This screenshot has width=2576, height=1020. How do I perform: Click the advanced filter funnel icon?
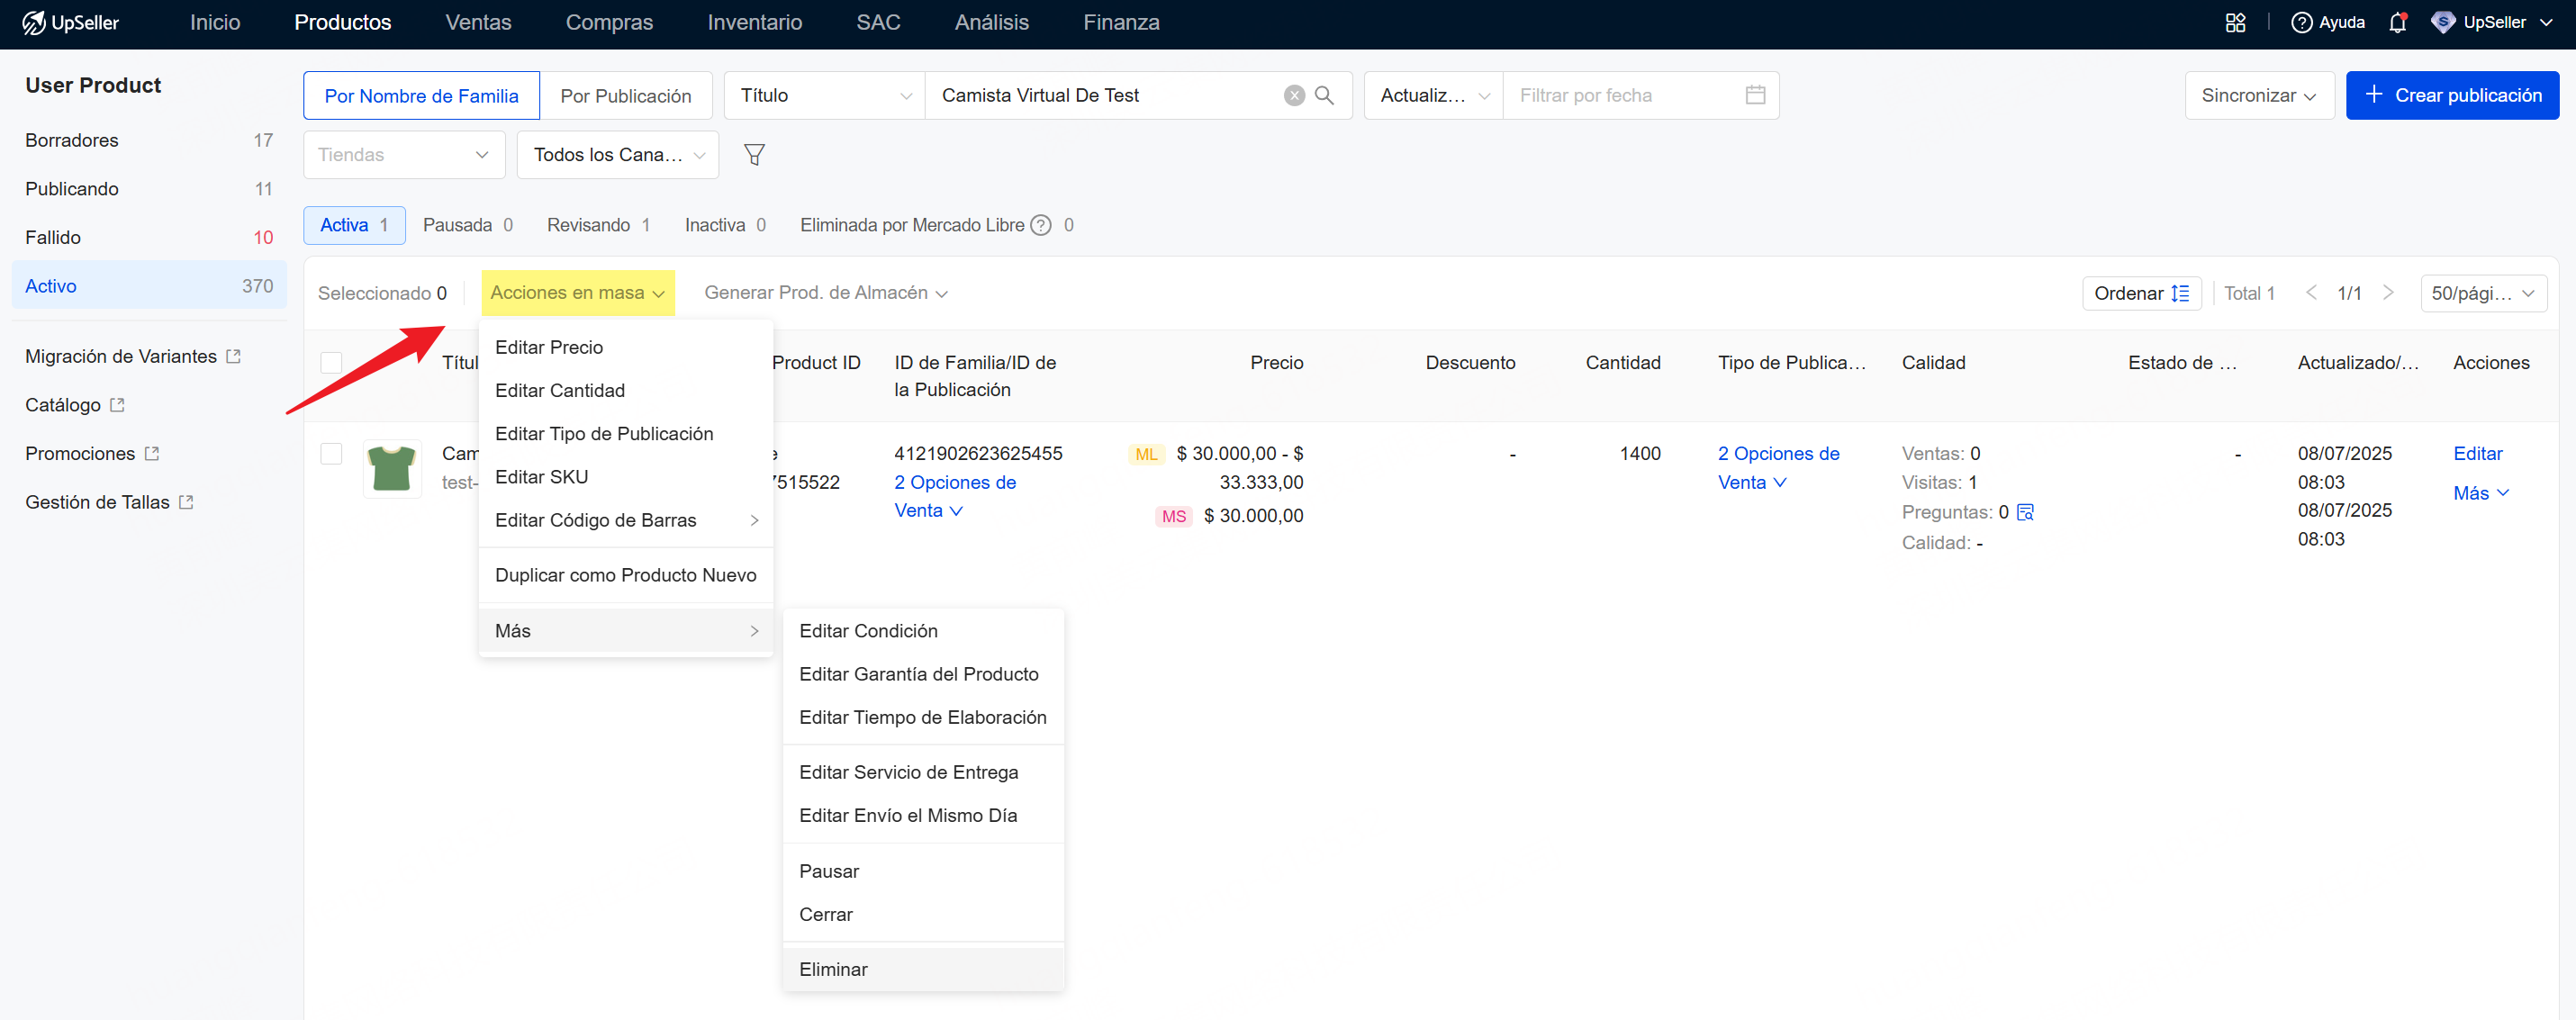tap(755, 155)
